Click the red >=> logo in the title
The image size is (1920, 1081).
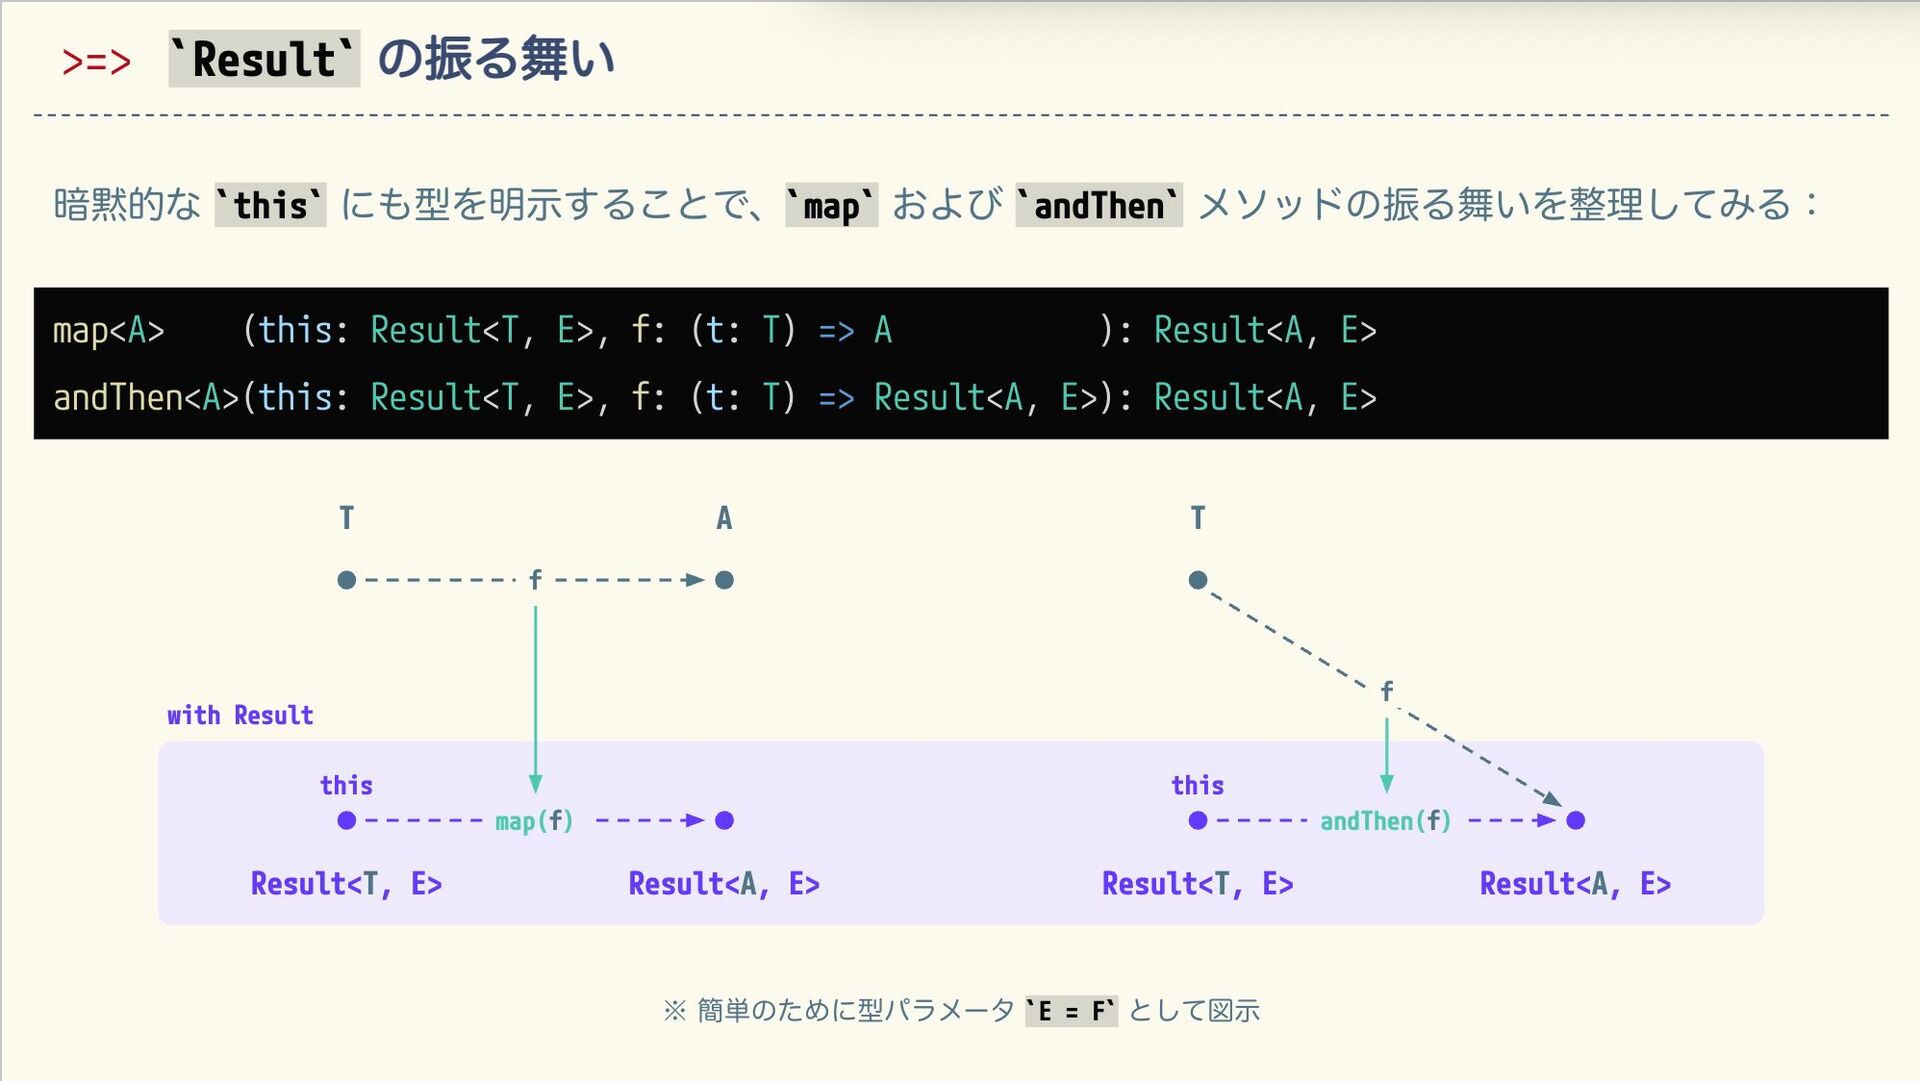coord(96,61)
